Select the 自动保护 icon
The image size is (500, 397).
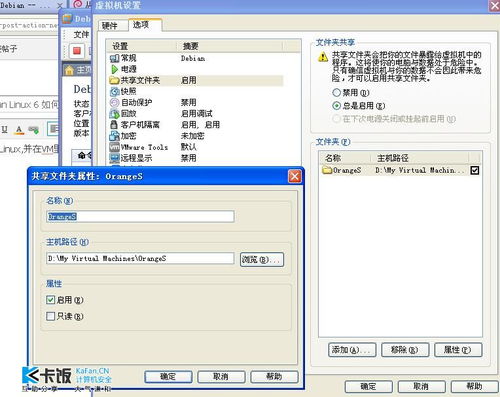(x=114, y=102)
